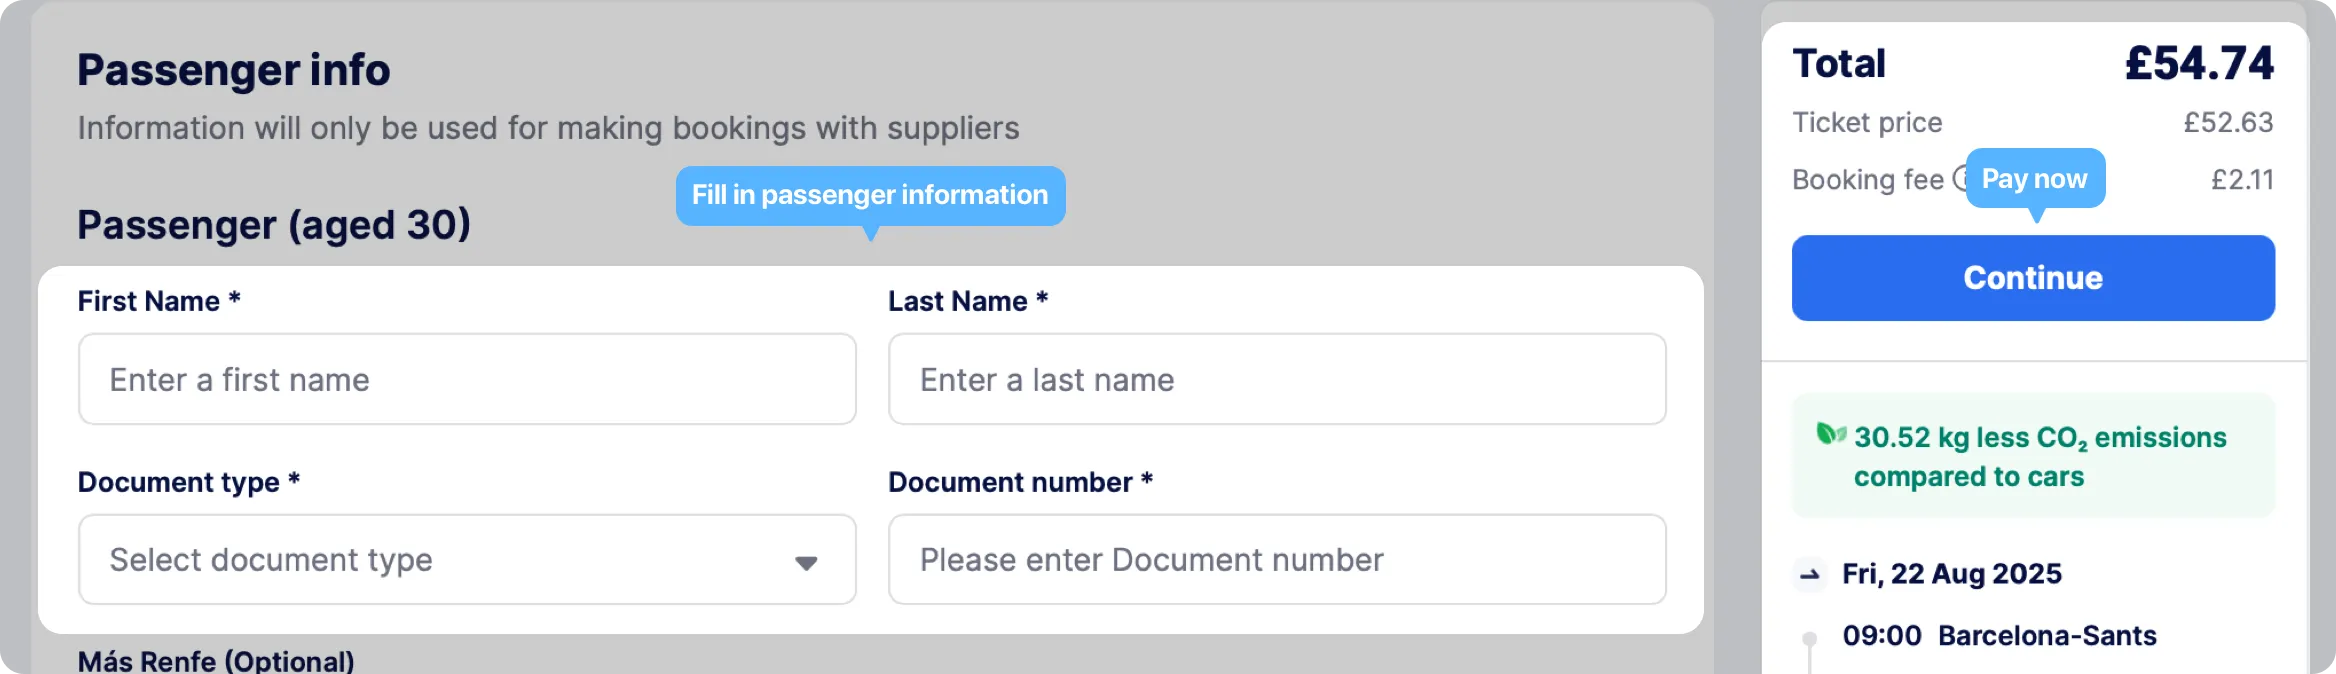Select the Barcelona-Sants station label
2336x674 pixels.
pos(2047,636)
